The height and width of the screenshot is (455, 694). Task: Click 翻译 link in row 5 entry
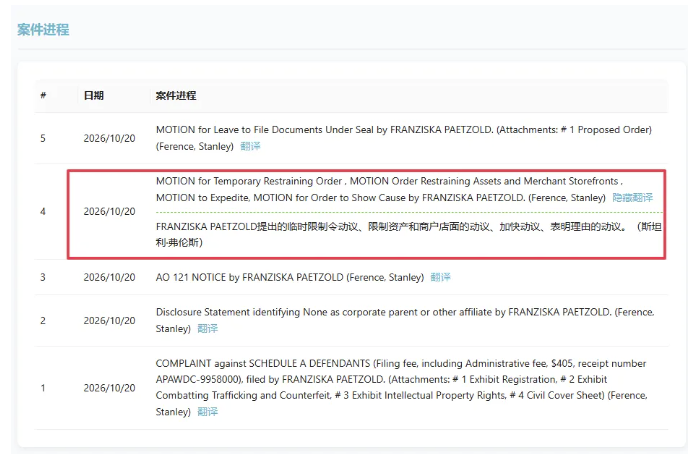pos(250,147)
